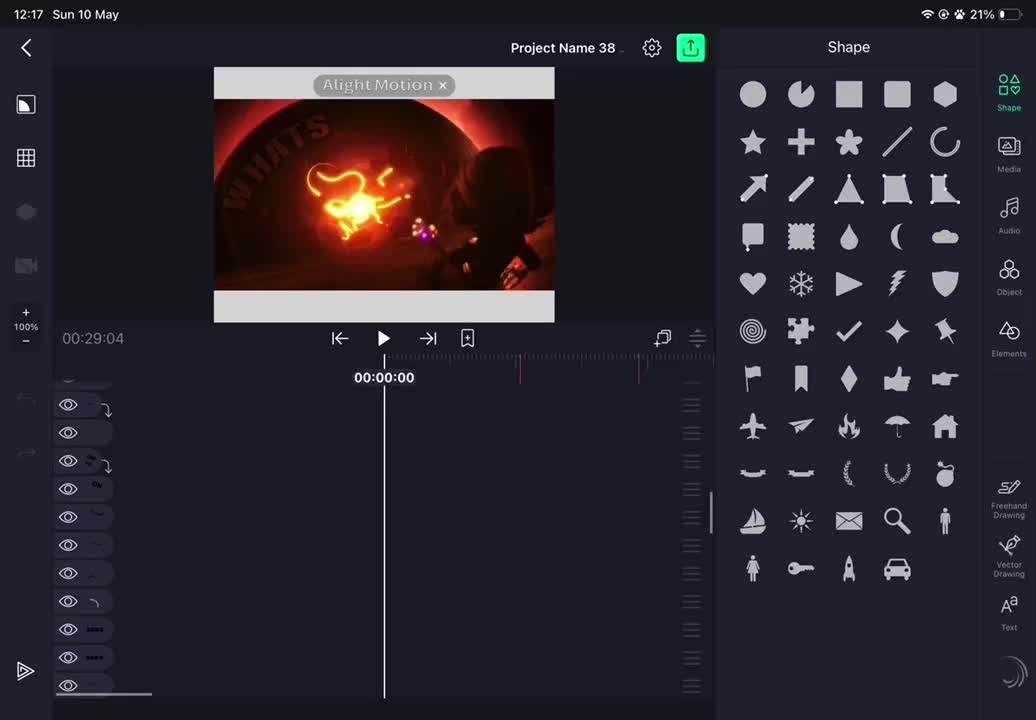
Task: Insert the airplane shape
Action: tap(753, 426)
